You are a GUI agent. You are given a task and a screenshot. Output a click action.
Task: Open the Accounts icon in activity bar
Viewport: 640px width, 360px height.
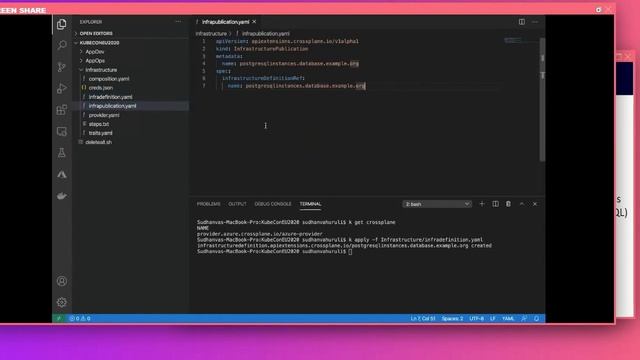pyautogui.click(x=62, y=281)
